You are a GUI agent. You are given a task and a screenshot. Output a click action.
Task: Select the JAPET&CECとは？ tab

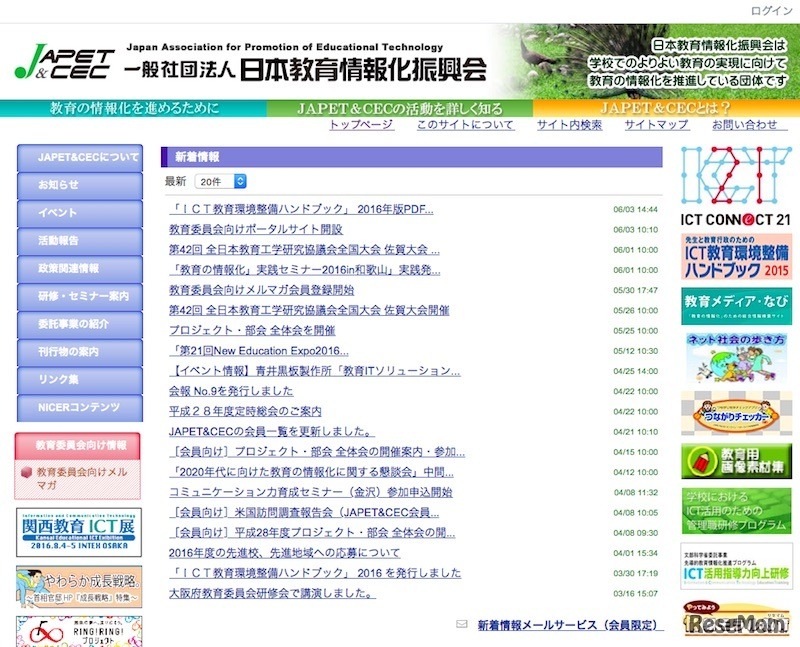click(666, 108)
